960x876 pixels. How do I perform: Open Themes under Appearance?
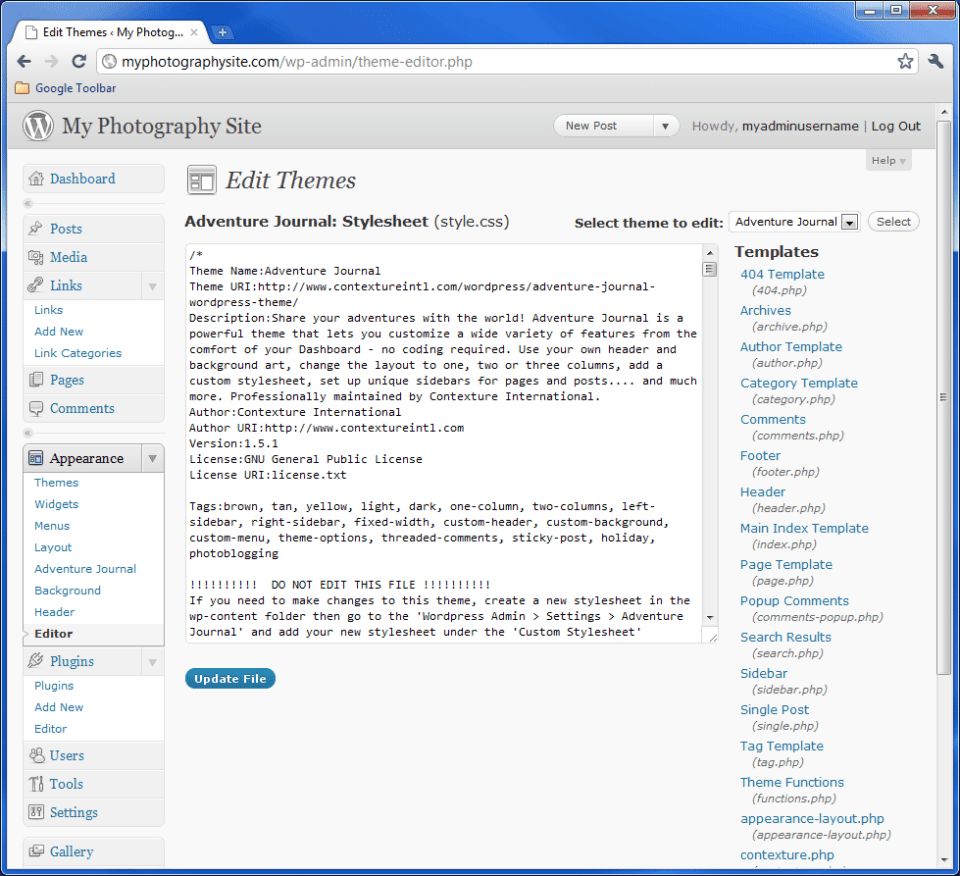point(56,482)
